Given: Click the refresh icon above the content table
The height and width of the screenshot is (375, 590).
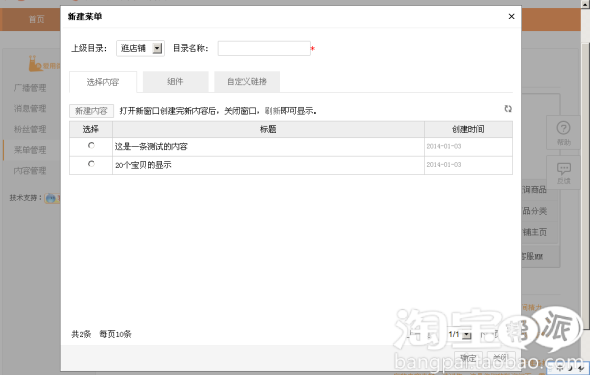Looking at the screenshot, I should [x=508, y=109].
